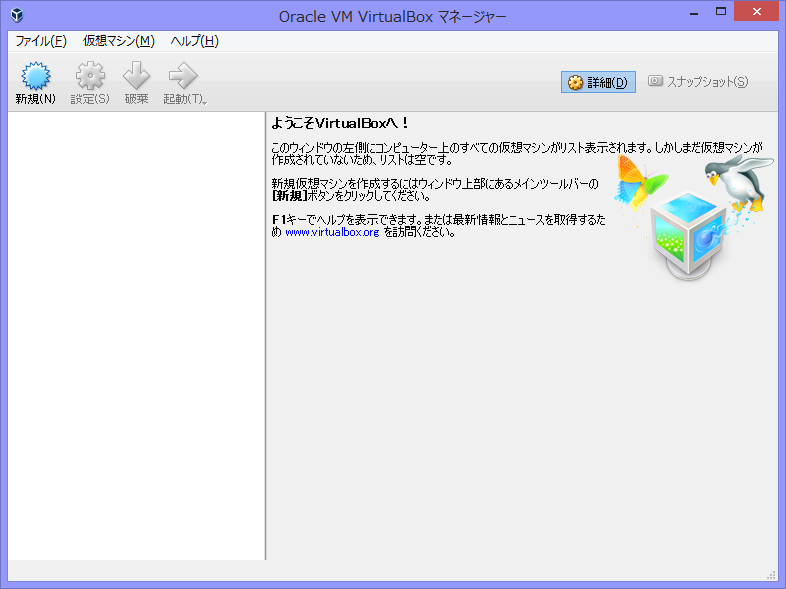This screenshot has width=786, height=589.
Task: Click the VirtualBox welcome cube illustration
Action: [x=689, y=235]
